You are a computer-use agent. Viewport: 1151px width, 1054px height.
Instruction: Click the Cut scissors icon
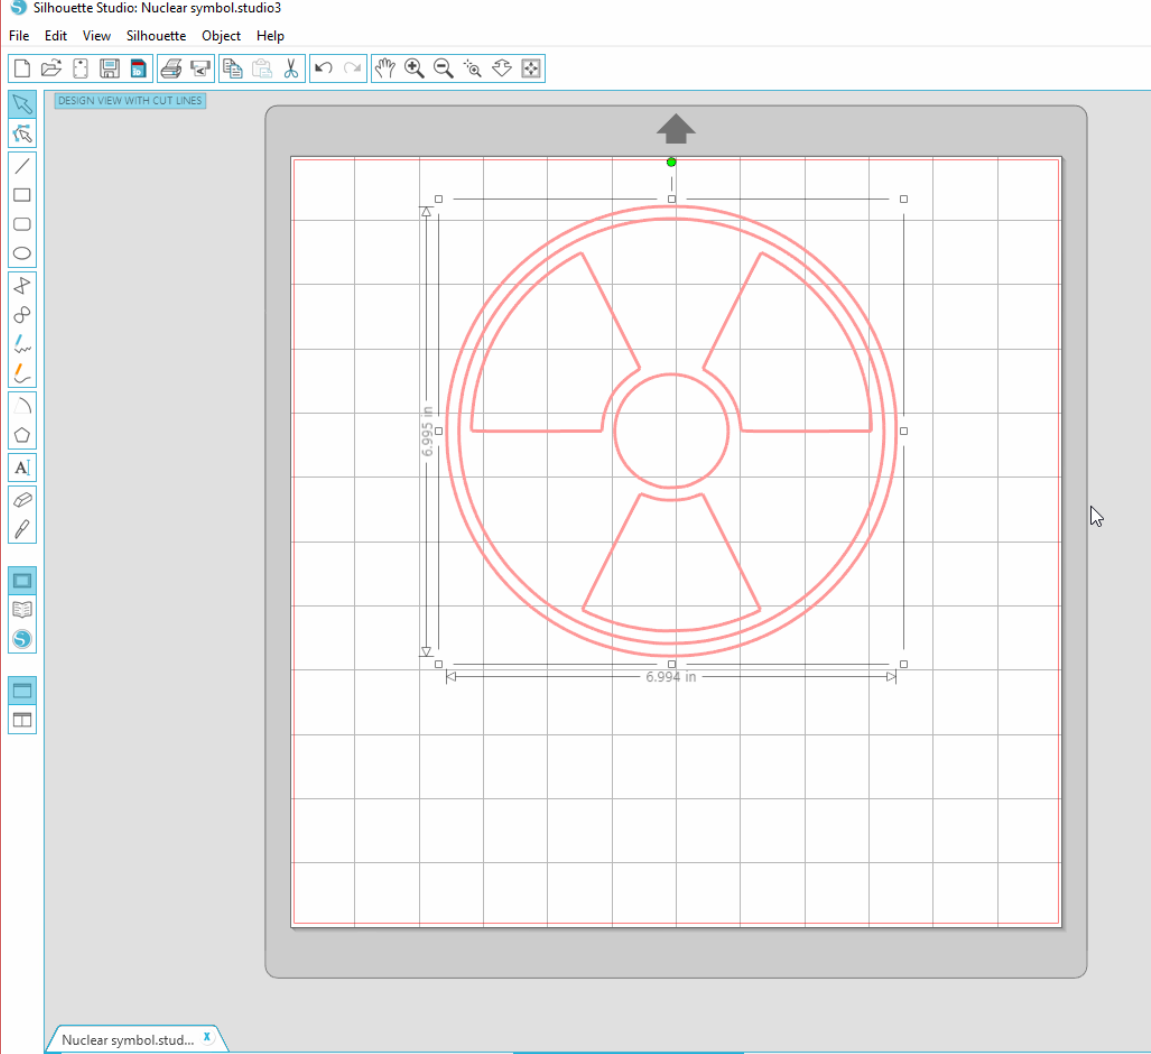click(x=291, y=68)
